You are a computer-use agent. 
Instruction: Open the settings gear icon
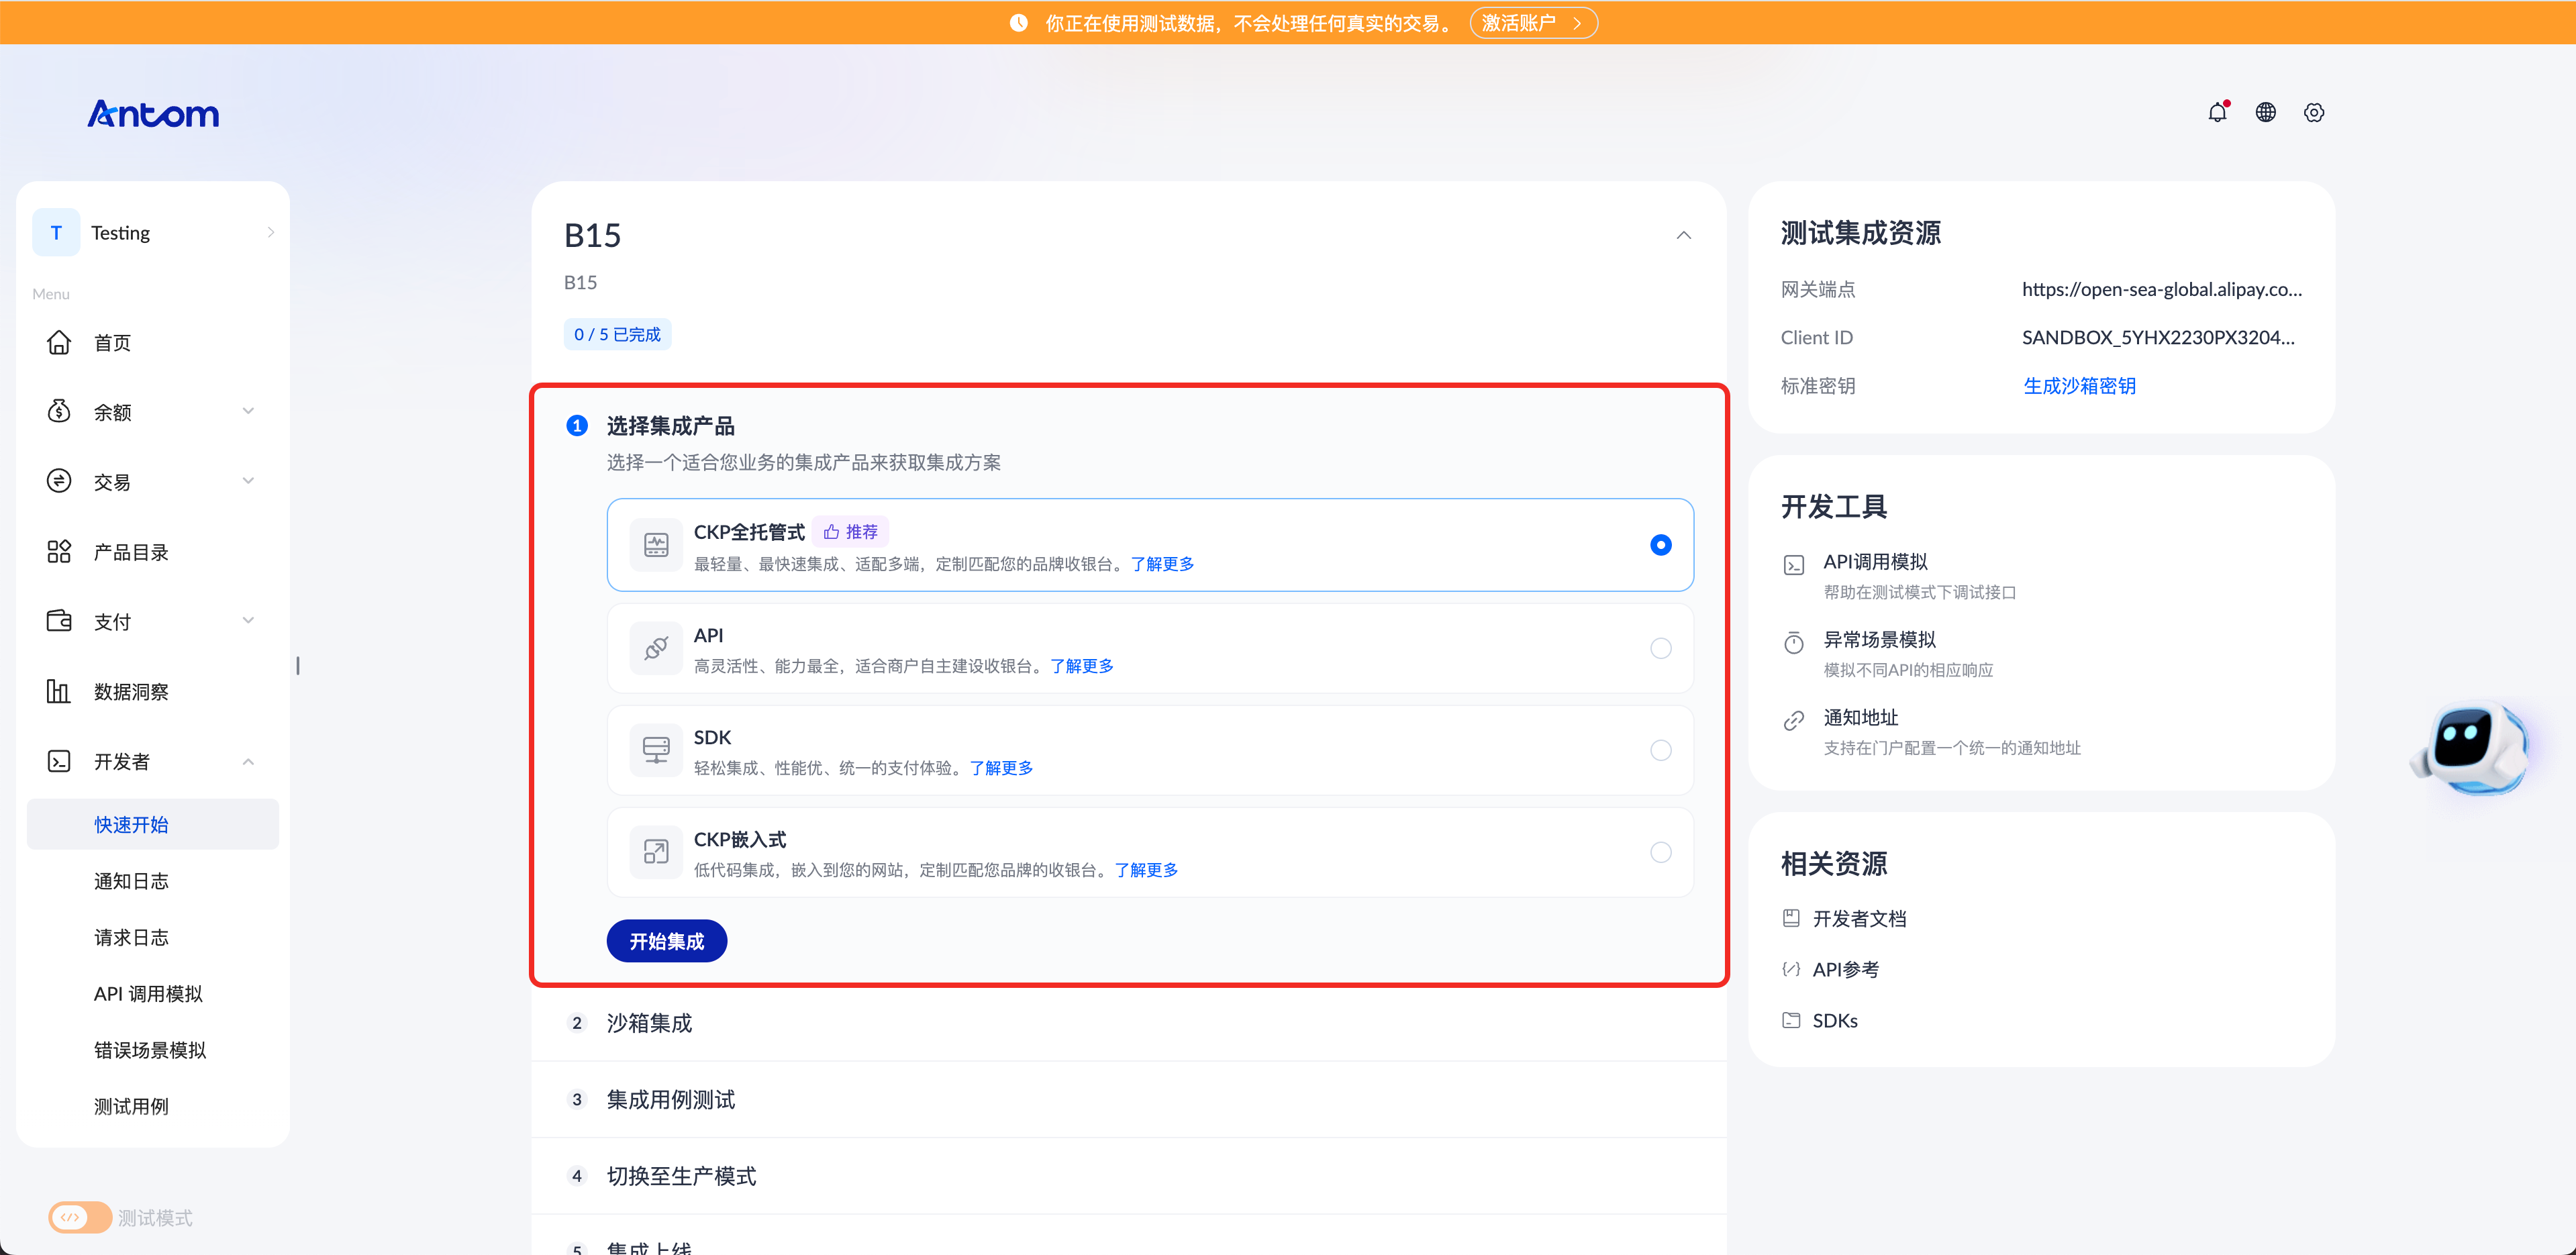[2314, 112]
